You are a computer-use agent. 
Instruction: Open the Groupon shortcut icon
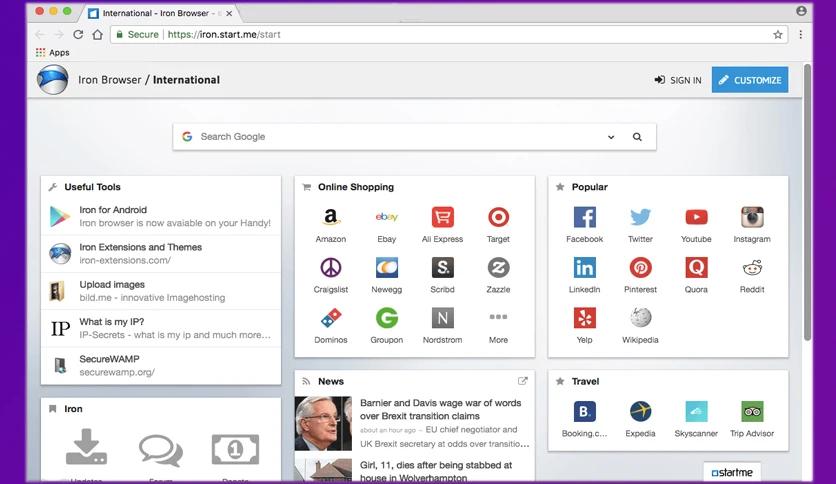coord(387,318)
